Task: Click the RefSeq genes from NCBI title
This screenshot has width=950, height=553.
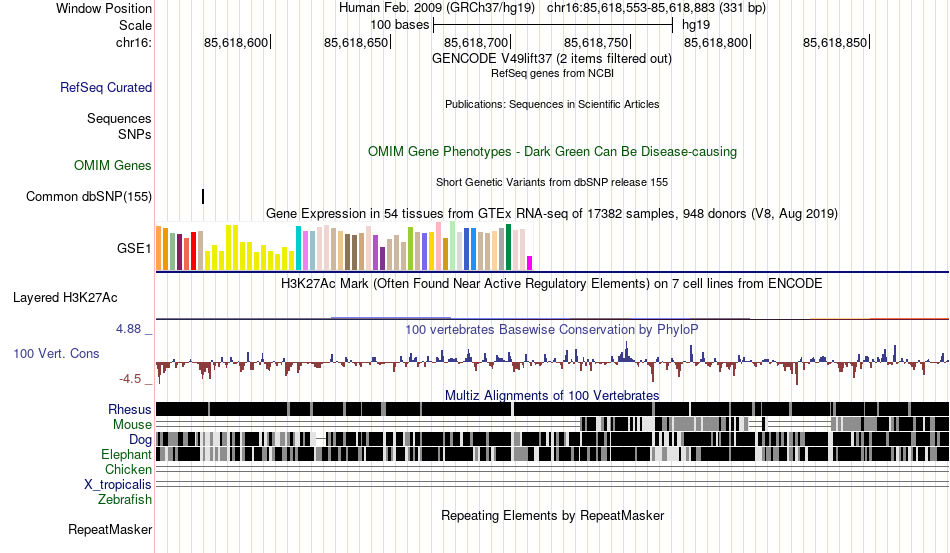Action: (552, 73)
